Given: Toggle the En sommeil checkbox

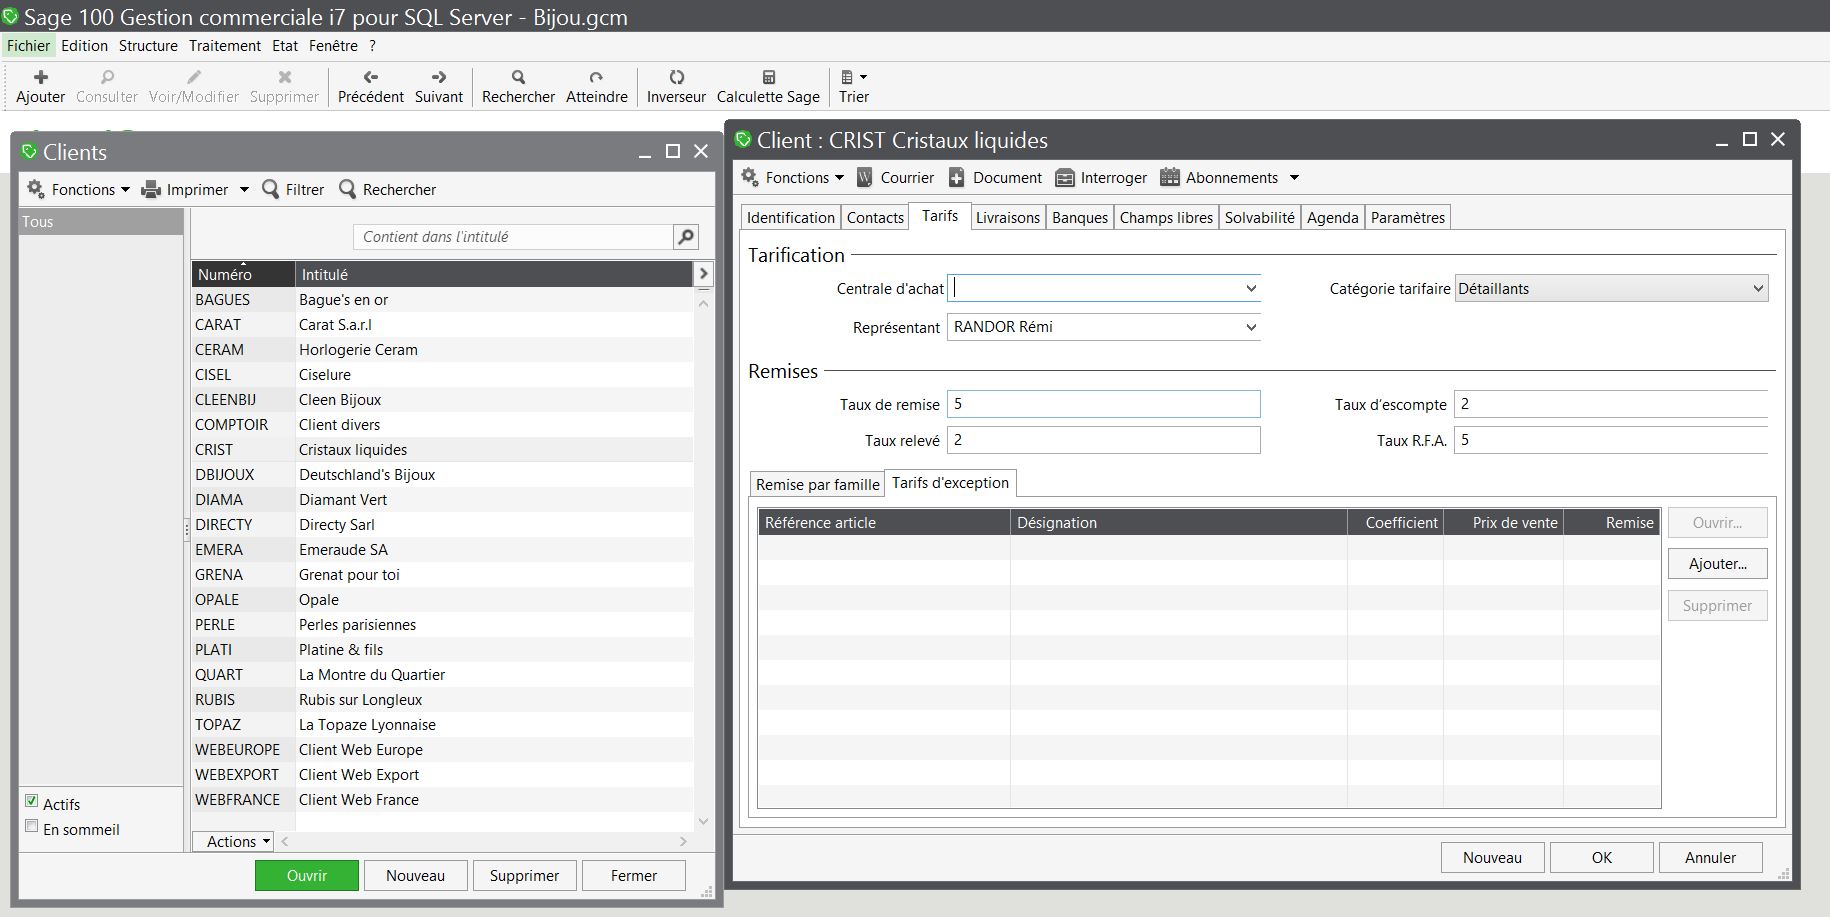Looking at the screenshot, I should (32, 826).
